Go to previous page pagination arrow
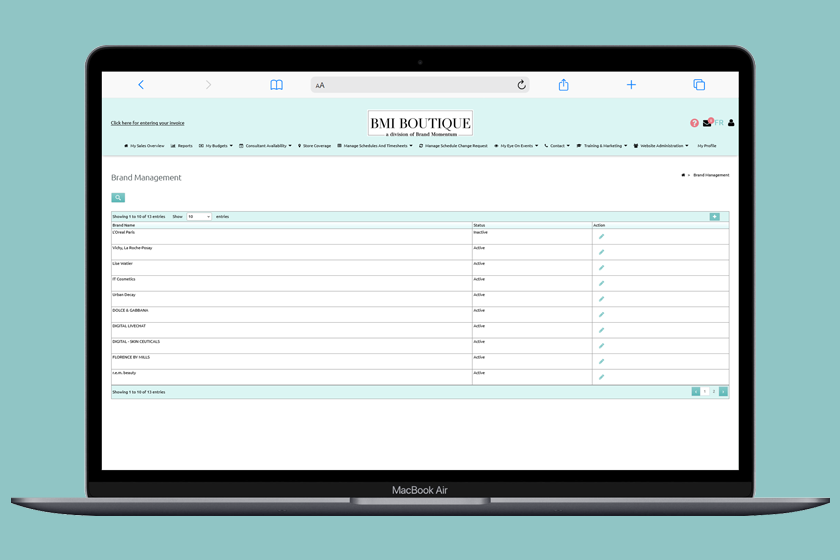 [x=695, y=392]
